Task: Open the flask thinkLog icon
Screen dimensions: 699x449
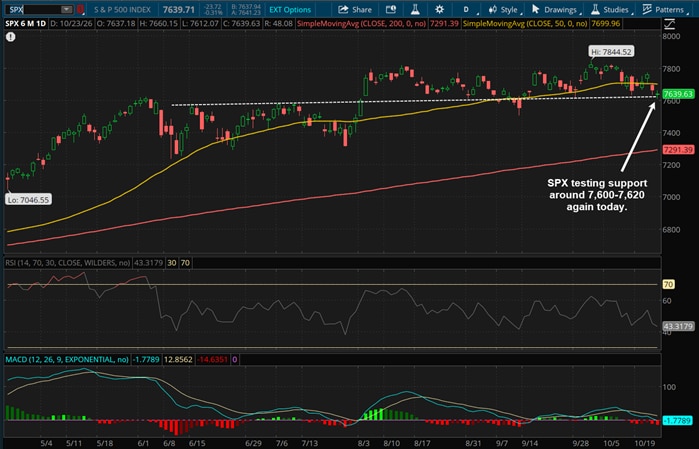Action: (x=415, y=9)
